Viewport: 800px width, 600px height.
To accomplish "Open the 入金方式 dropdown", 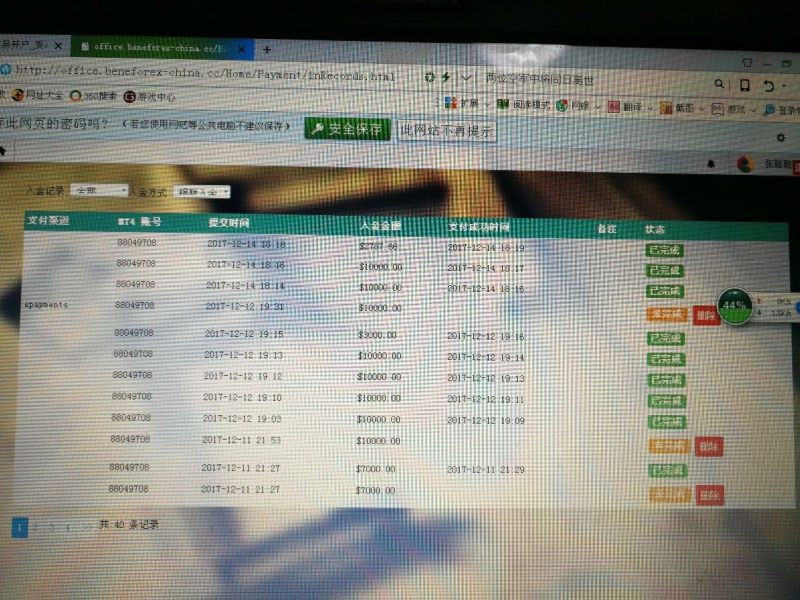I will click(x=202, y=191).
